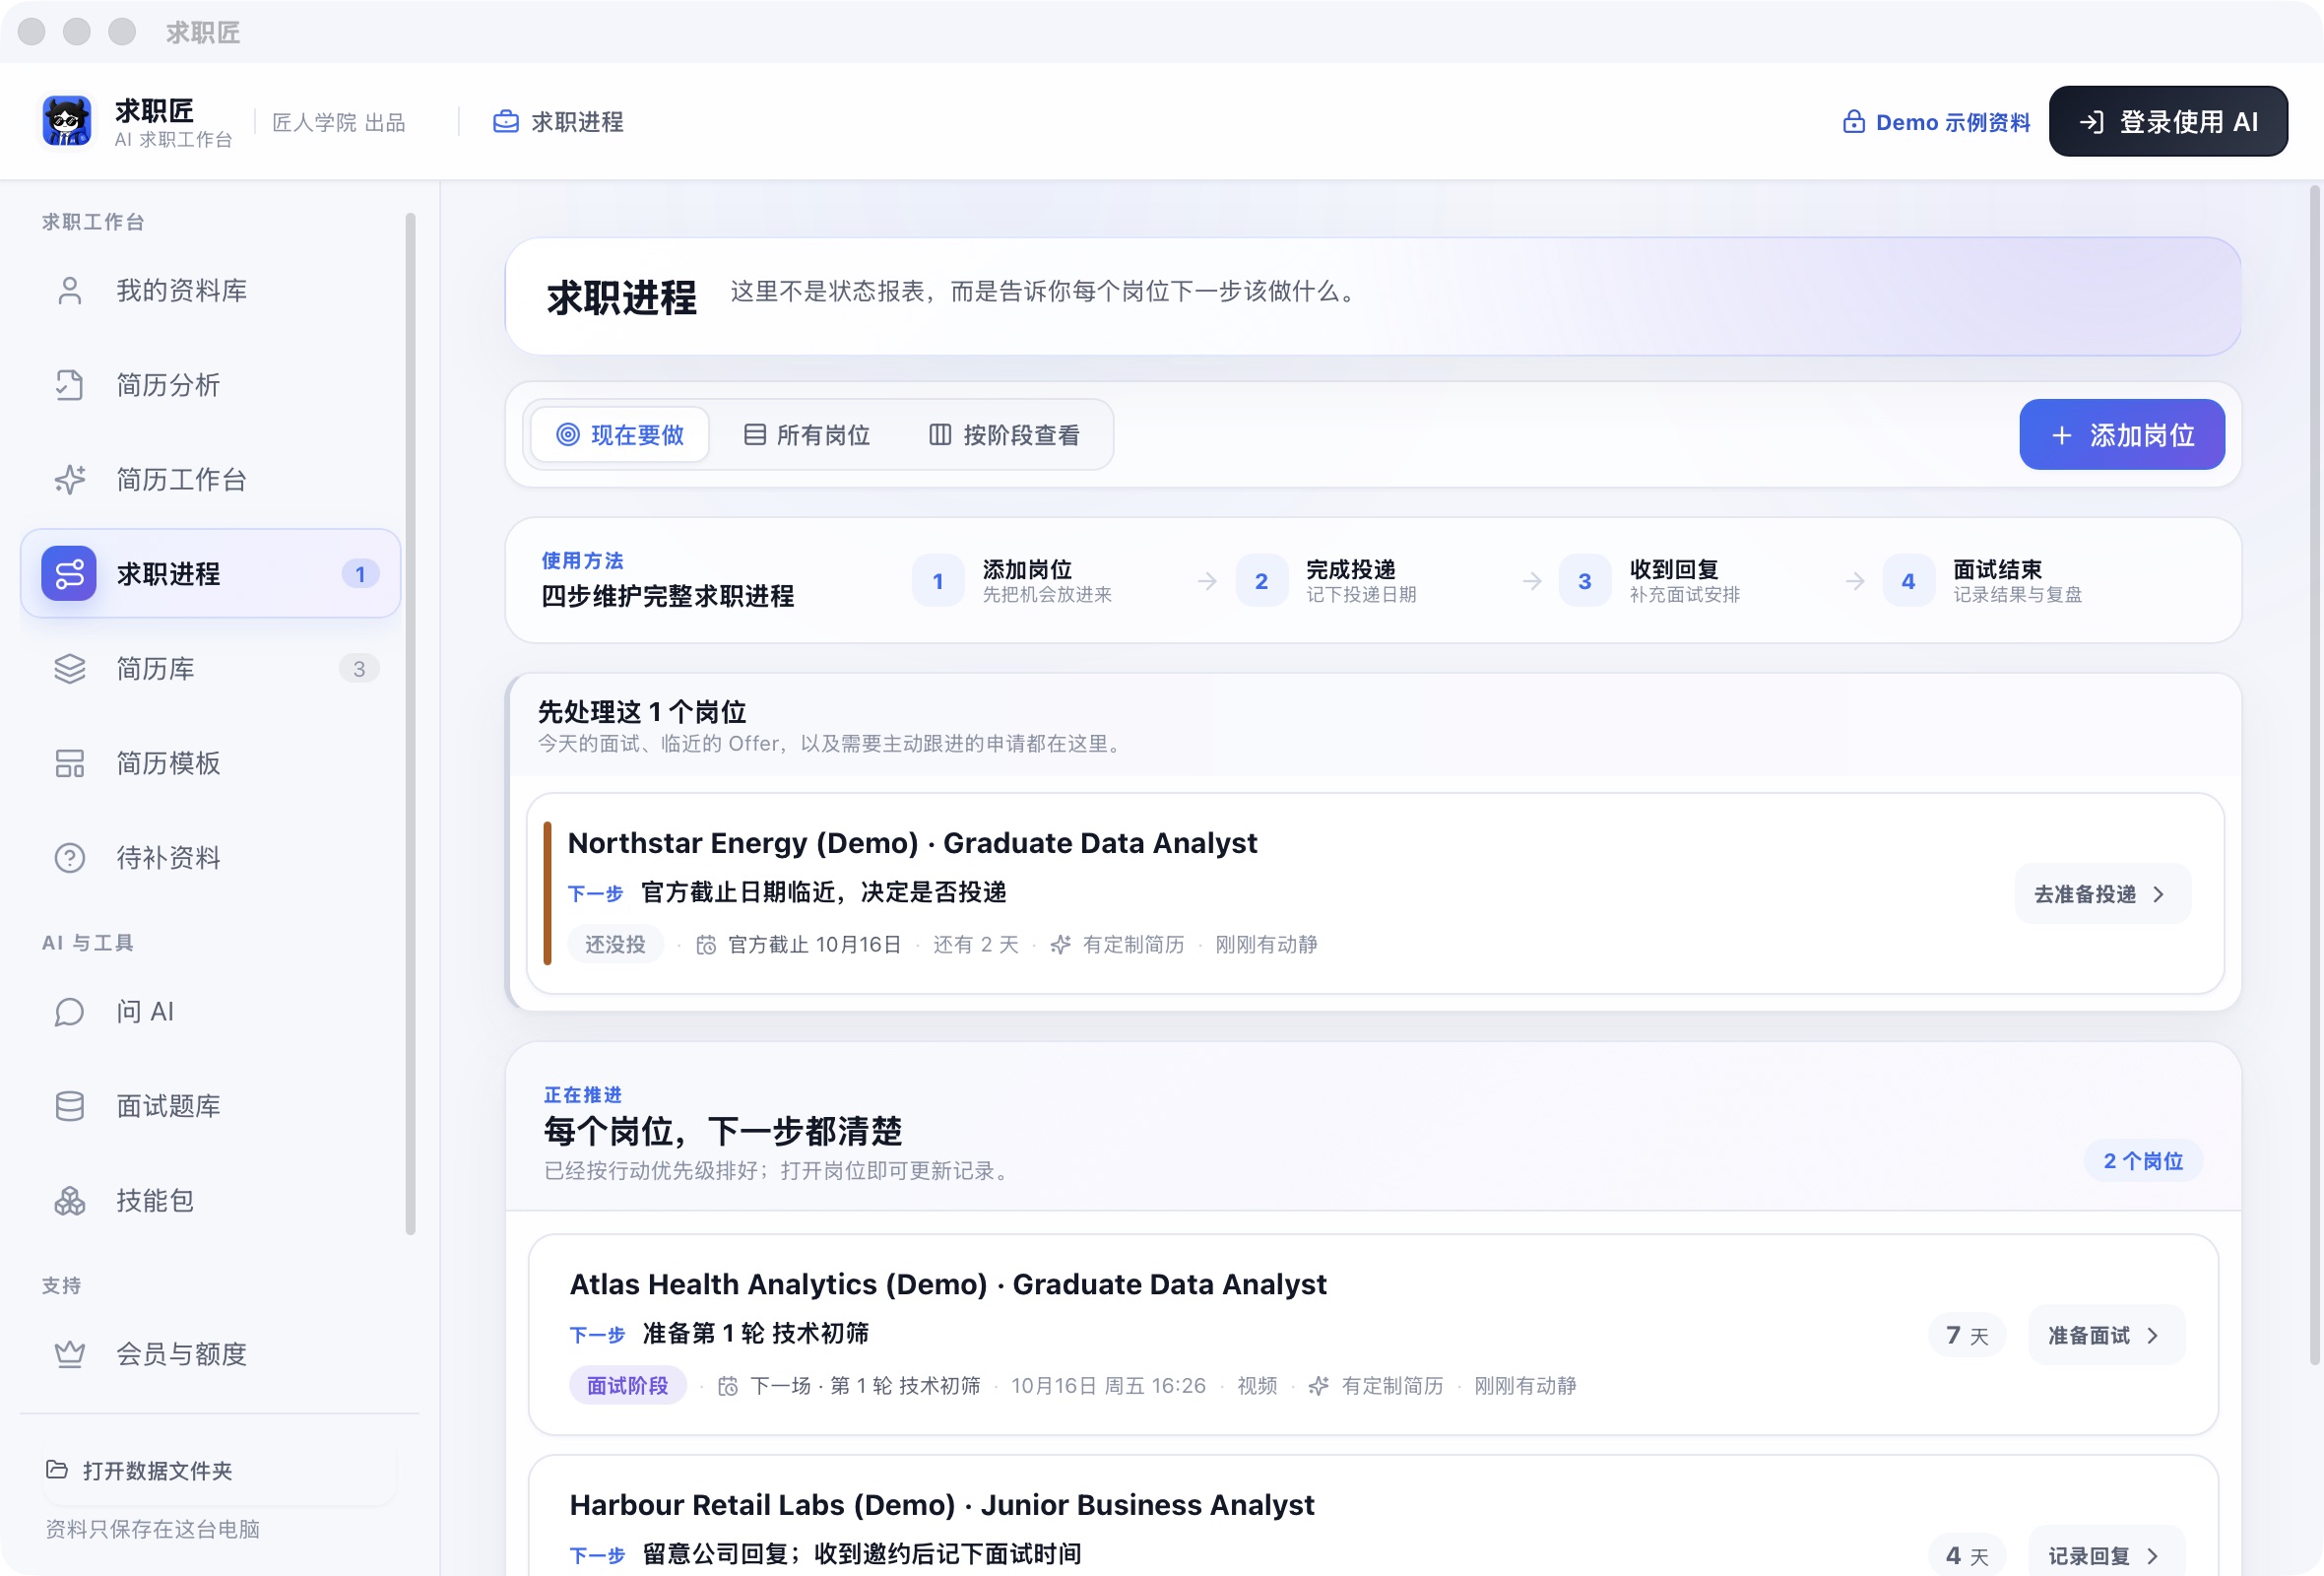
Task: Click the login arrow icon in 登录使用 AI
Action: pos(2092,122)
